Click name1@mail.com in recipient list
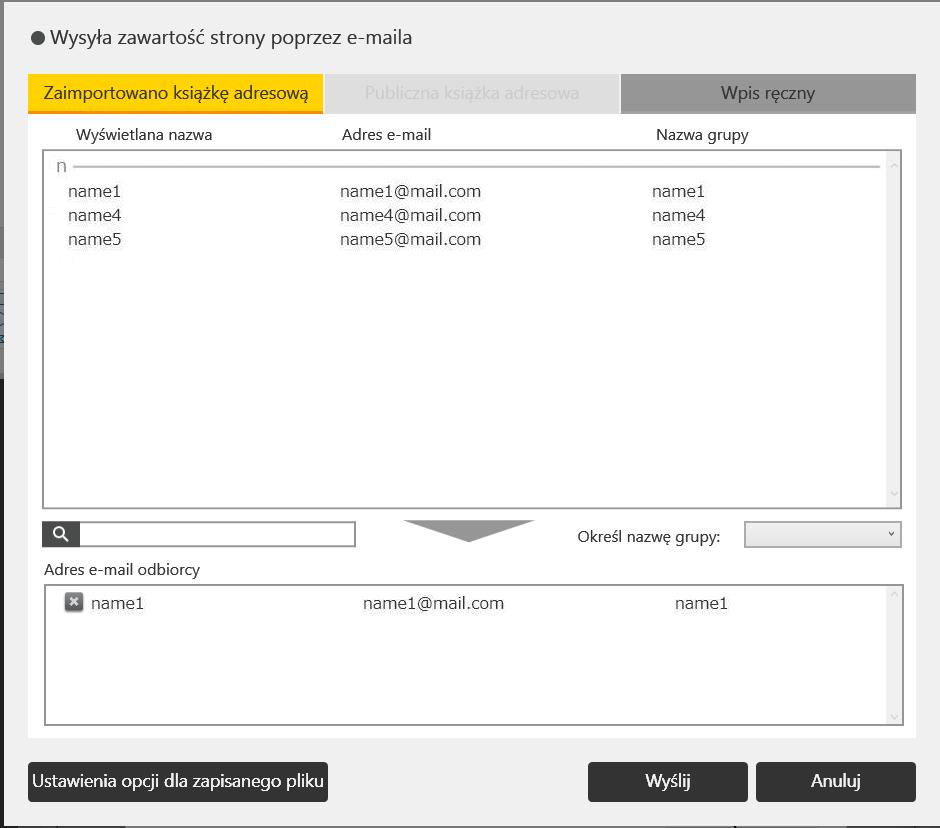The width and height of the screenshot is (940, 828). 433,603
